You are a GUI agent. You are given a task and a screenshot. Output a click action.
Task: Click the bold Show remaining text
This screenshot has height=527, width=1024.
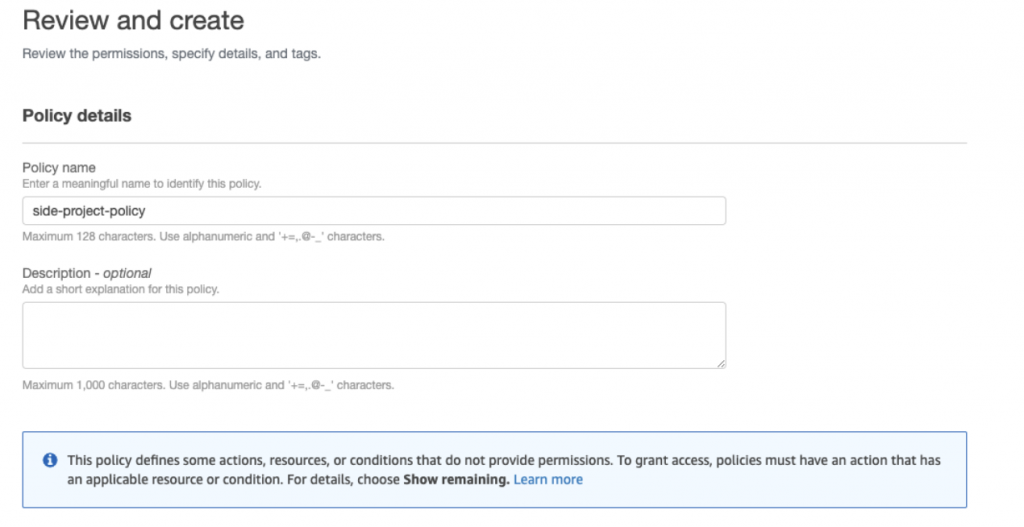tap(456, 480)
